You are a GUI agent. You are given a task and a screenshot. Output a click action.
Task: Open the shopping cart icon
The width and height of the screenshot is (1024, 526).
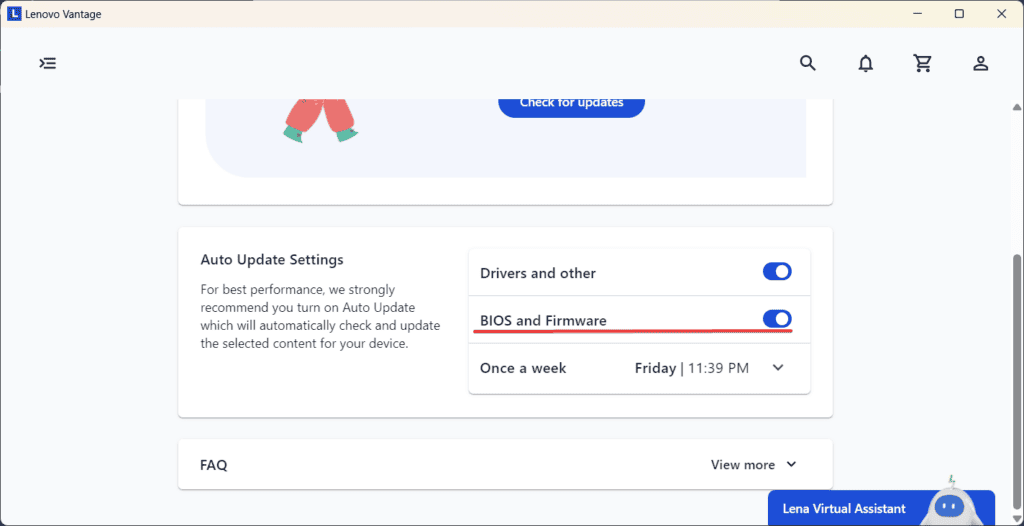tap(923, 63)
